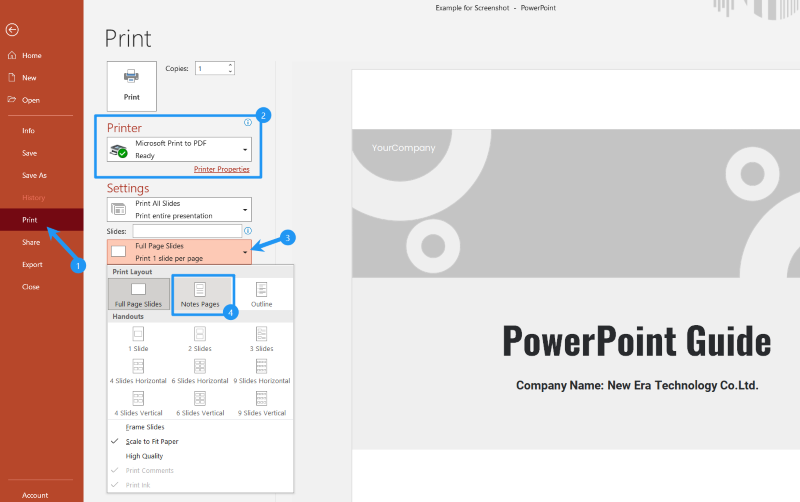
Task: Select the Print sidebar entry
Action: (x=41, y=220)
